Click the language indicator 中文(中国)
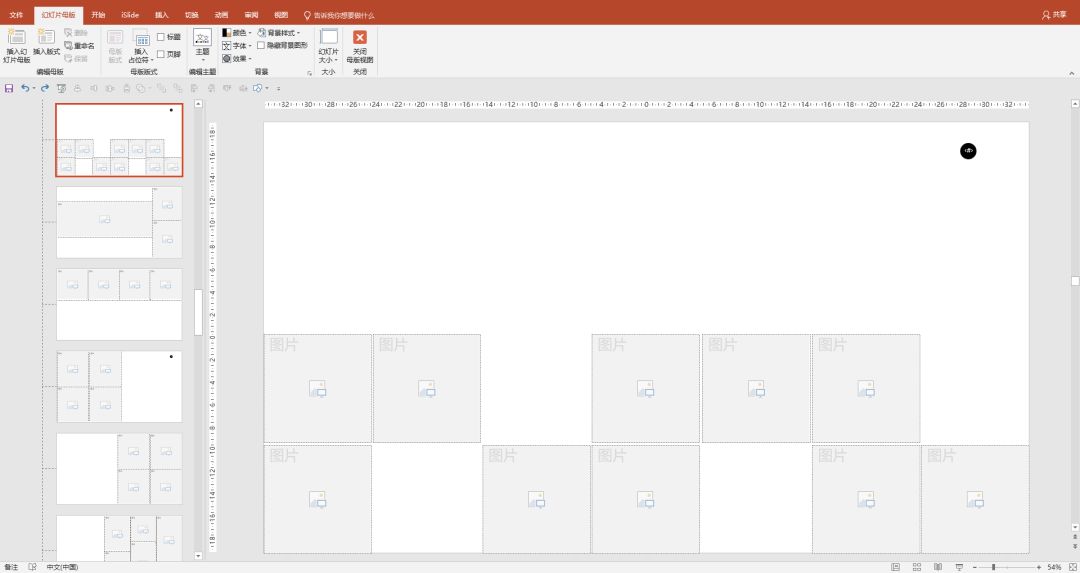1080x573 pixels. click(62, 567)
